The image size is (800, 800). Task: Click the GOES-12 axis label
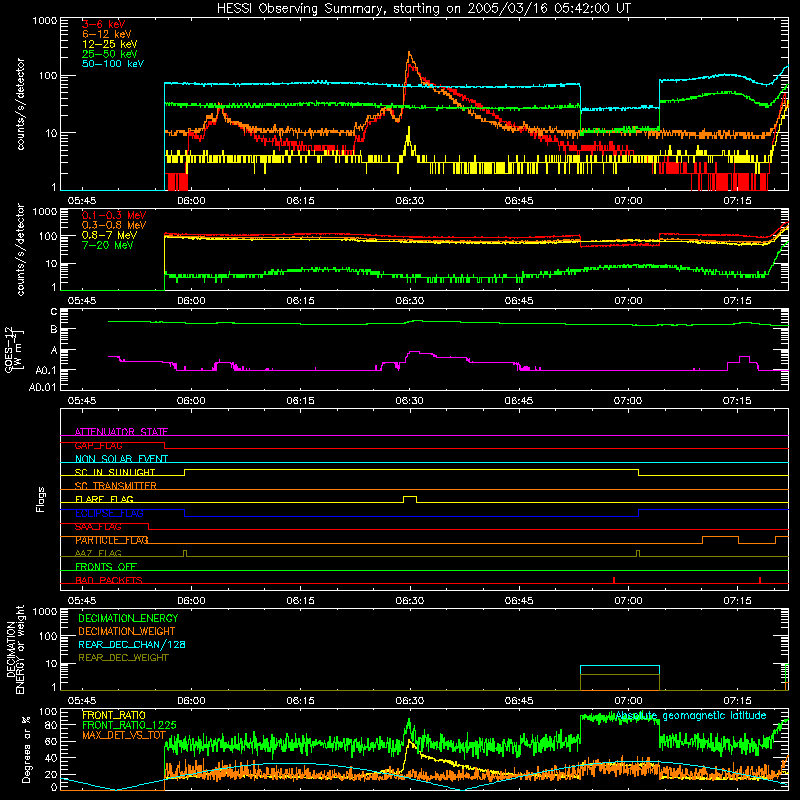tap(14, 349)
